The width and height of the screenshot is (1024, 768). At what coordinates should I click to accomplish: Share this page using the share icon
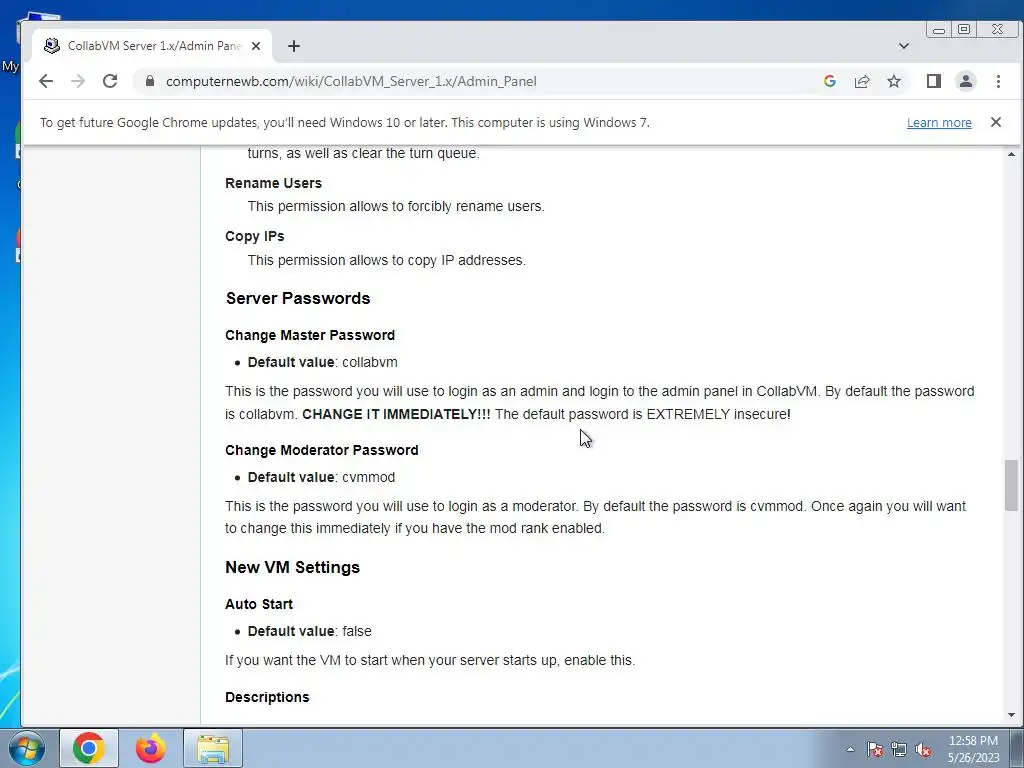tap(862, 81)
